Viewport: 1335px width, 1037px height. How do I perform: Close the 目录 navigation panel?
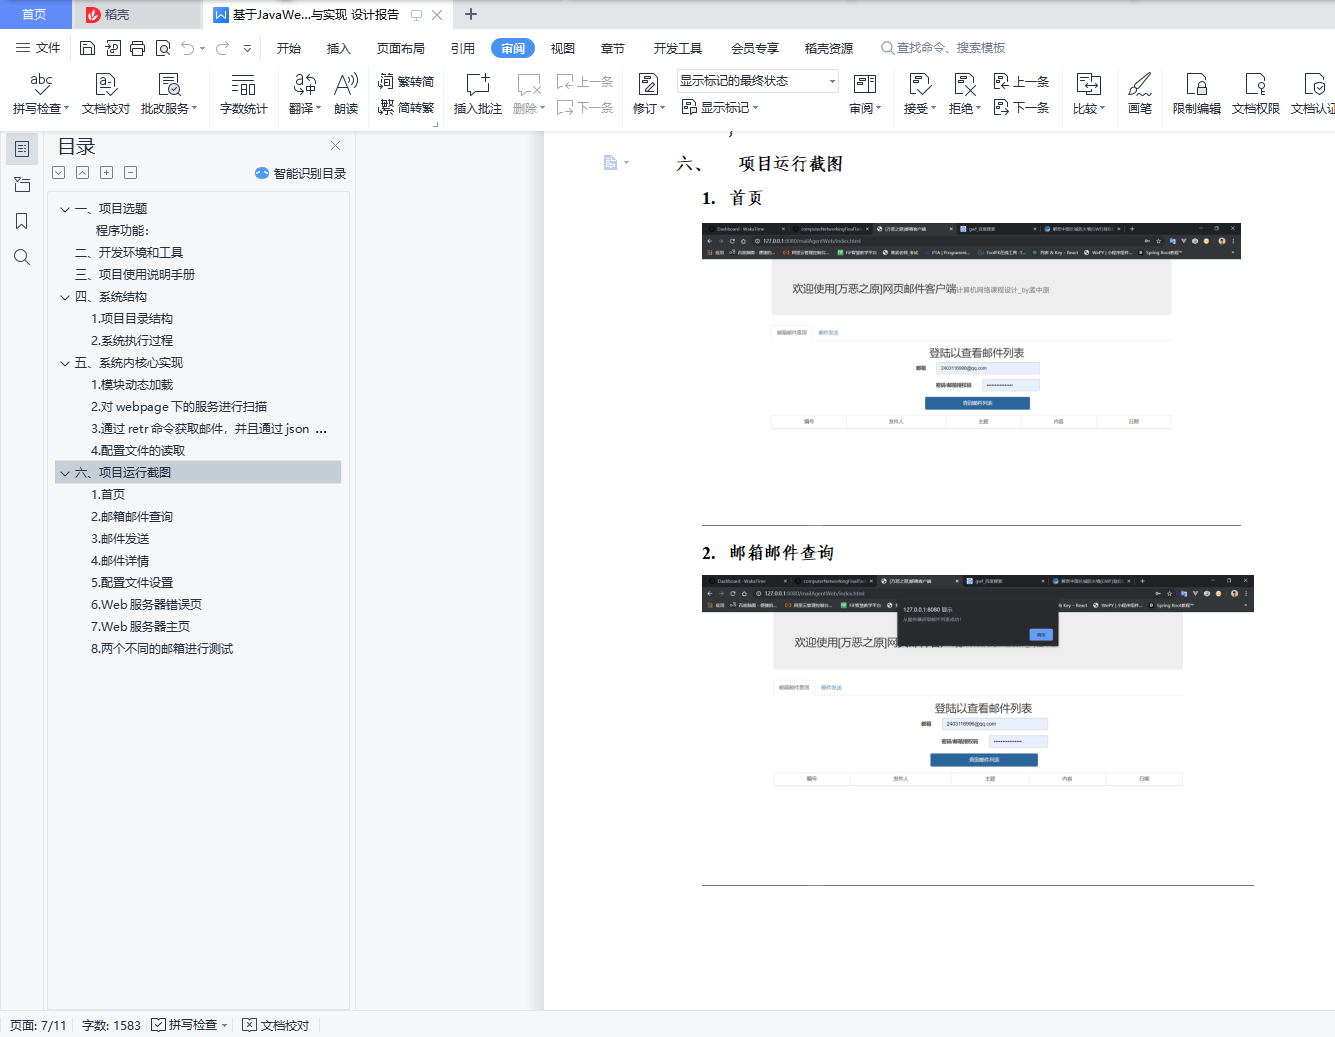336,146
